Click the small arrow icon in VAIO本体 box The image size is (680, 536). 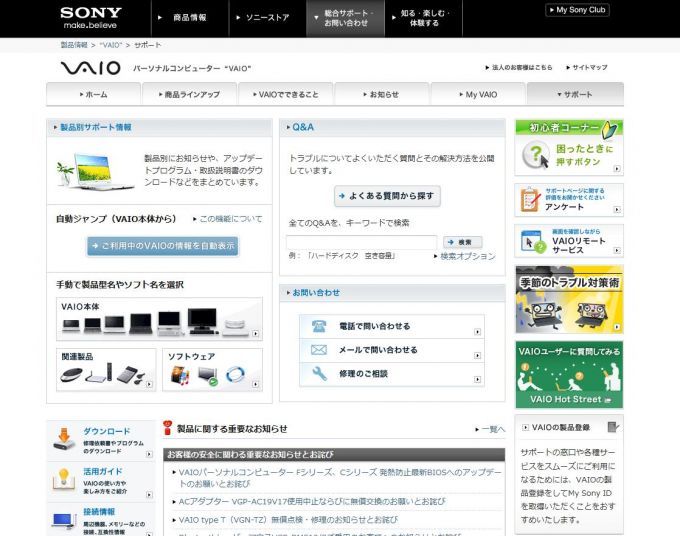255,333
